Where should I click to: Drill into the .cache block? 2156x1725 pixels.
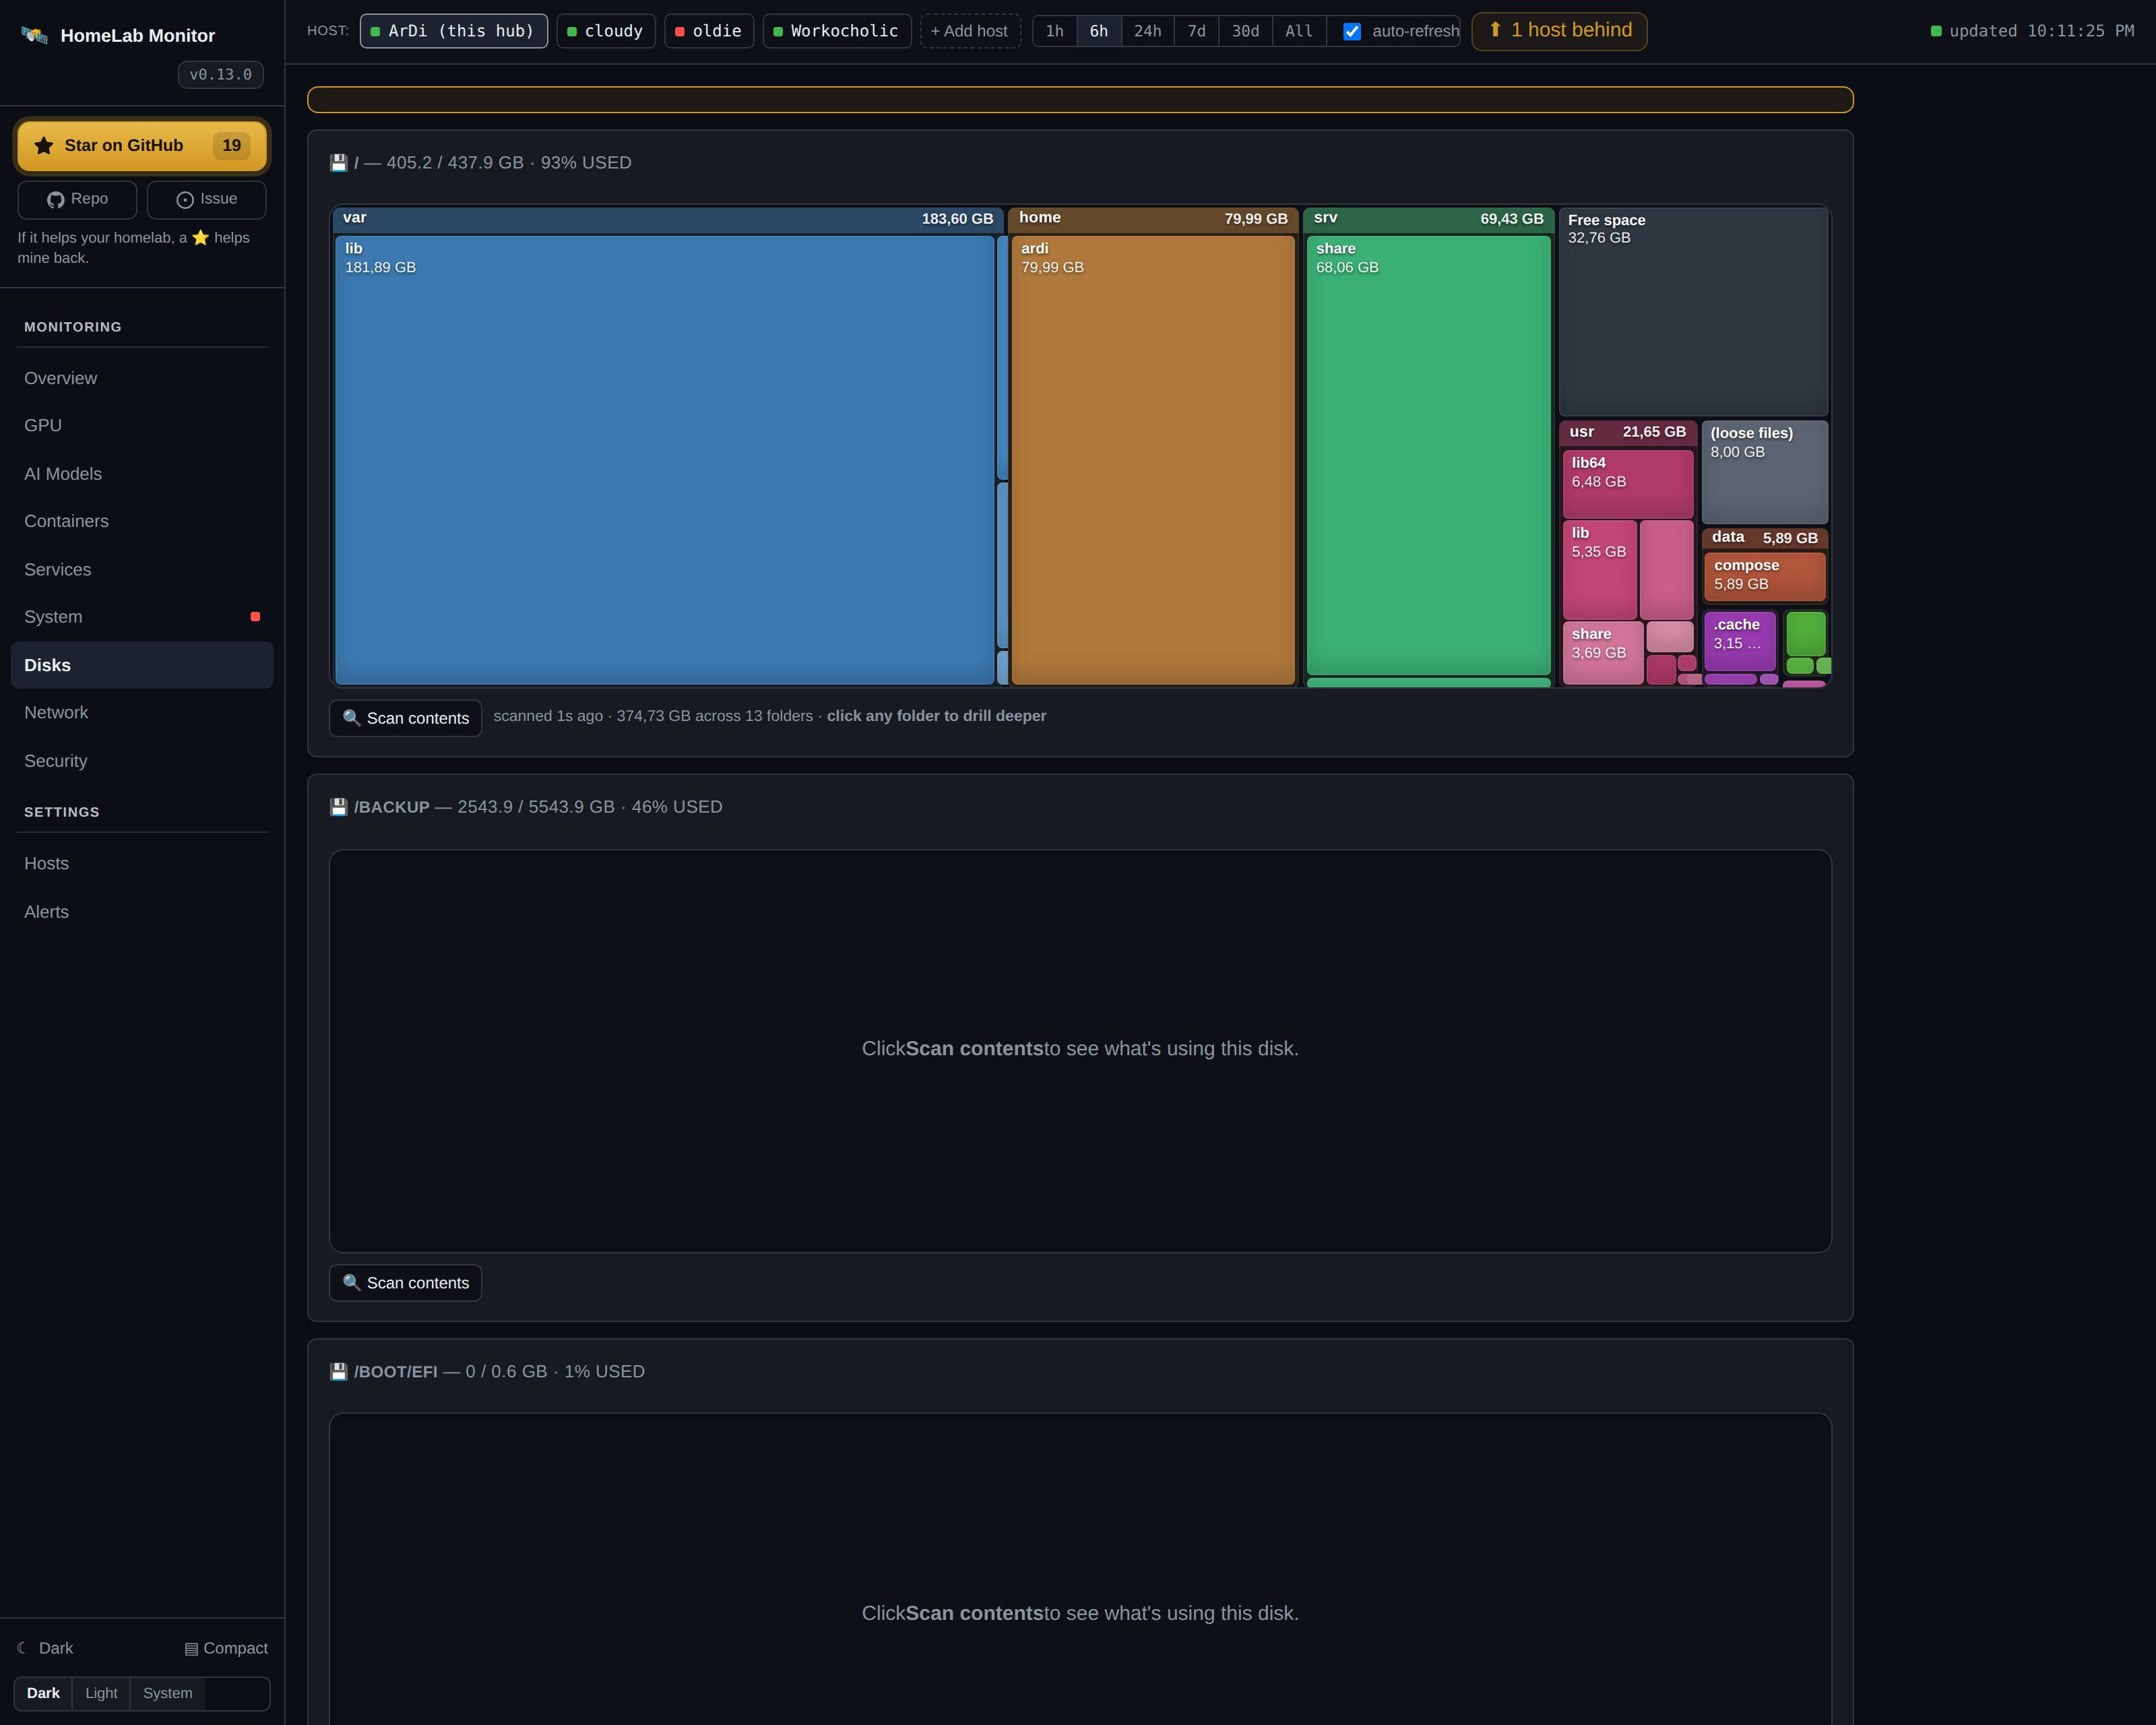coord(1740,641)
